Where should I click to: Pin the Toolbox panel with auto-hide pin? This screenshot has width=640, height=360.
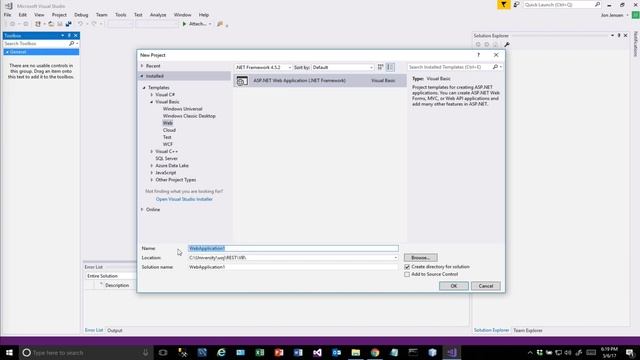pyautogui.click(x=69, y=36)
